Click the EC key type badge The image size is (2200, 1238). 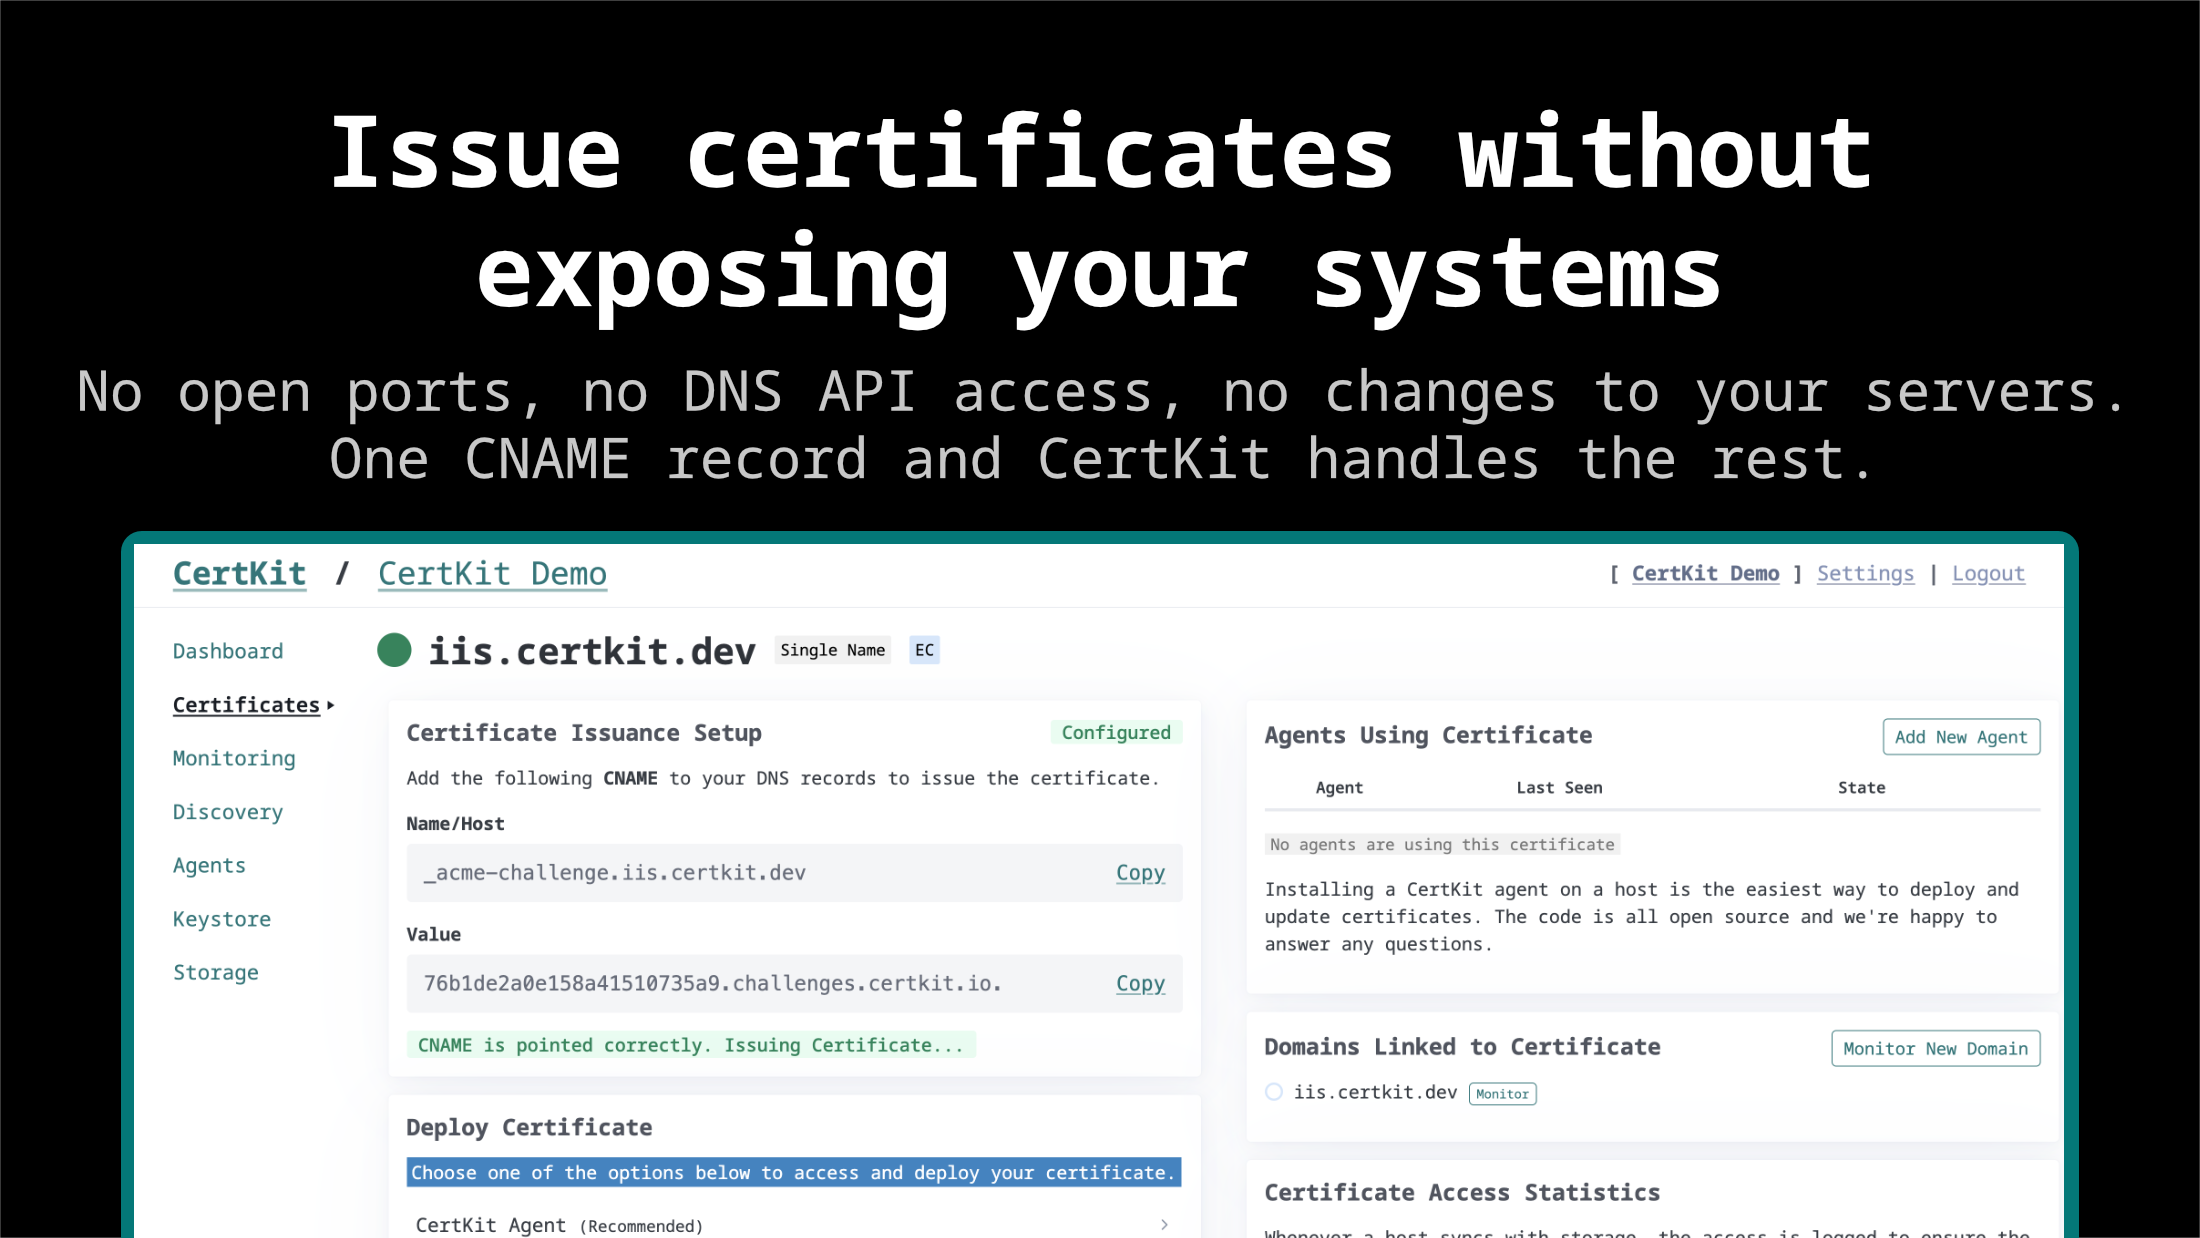[x=923, y=650]
